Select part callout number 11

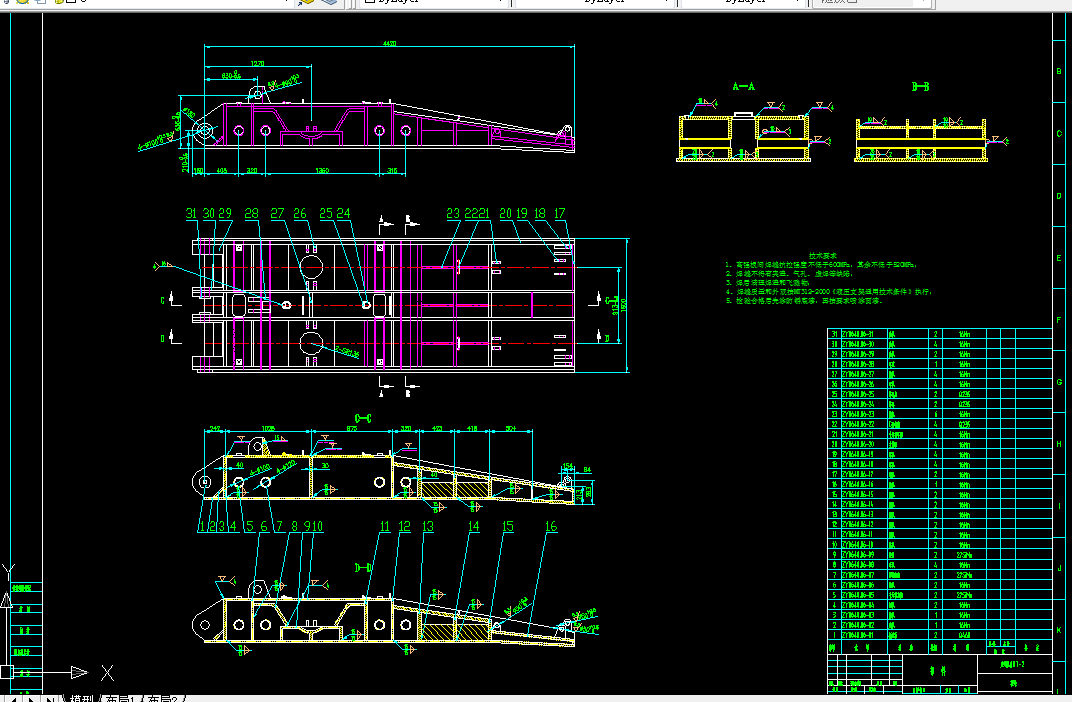point(385,526)
